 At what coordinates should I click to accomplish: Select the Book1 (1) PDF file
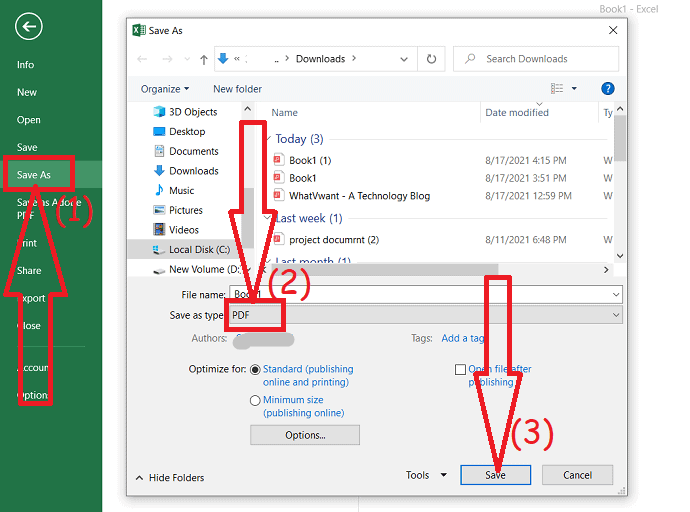click(x=310, y=160)
